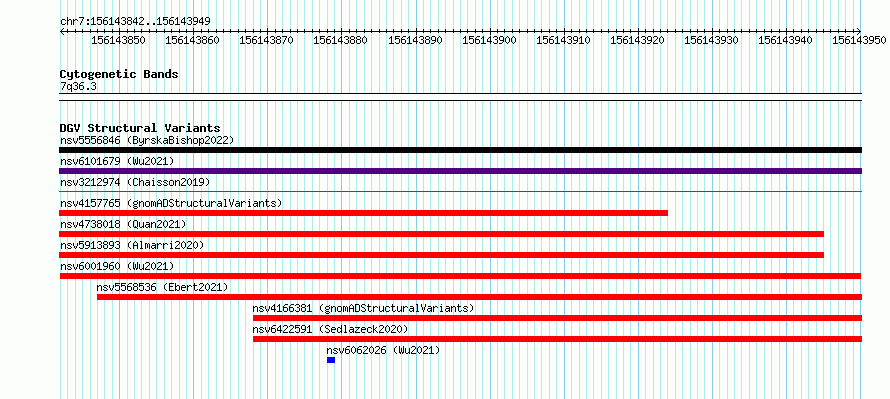This screenshot has height=399, width=890.
Task: Click the nsv5556846 (ByrskaBishop2022) label
Action: pos(146,140)
